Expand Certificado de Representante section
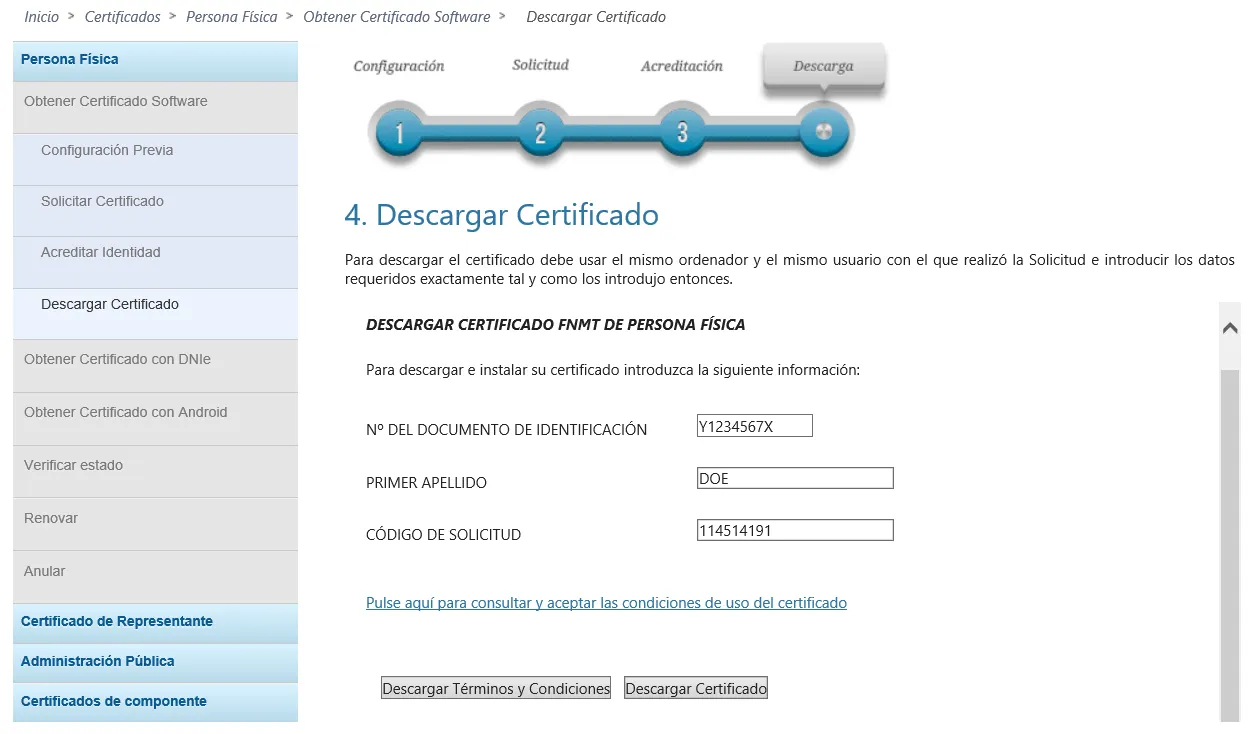The image size is (1251, 734). pyautogui.click(x=155, y=622)
